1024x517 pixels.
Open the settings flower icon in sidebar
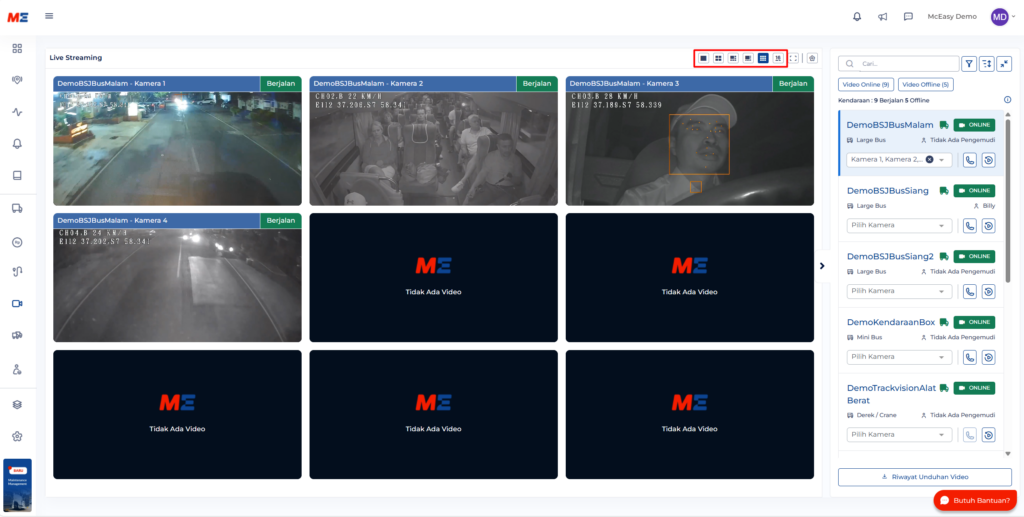pos(18,436)
